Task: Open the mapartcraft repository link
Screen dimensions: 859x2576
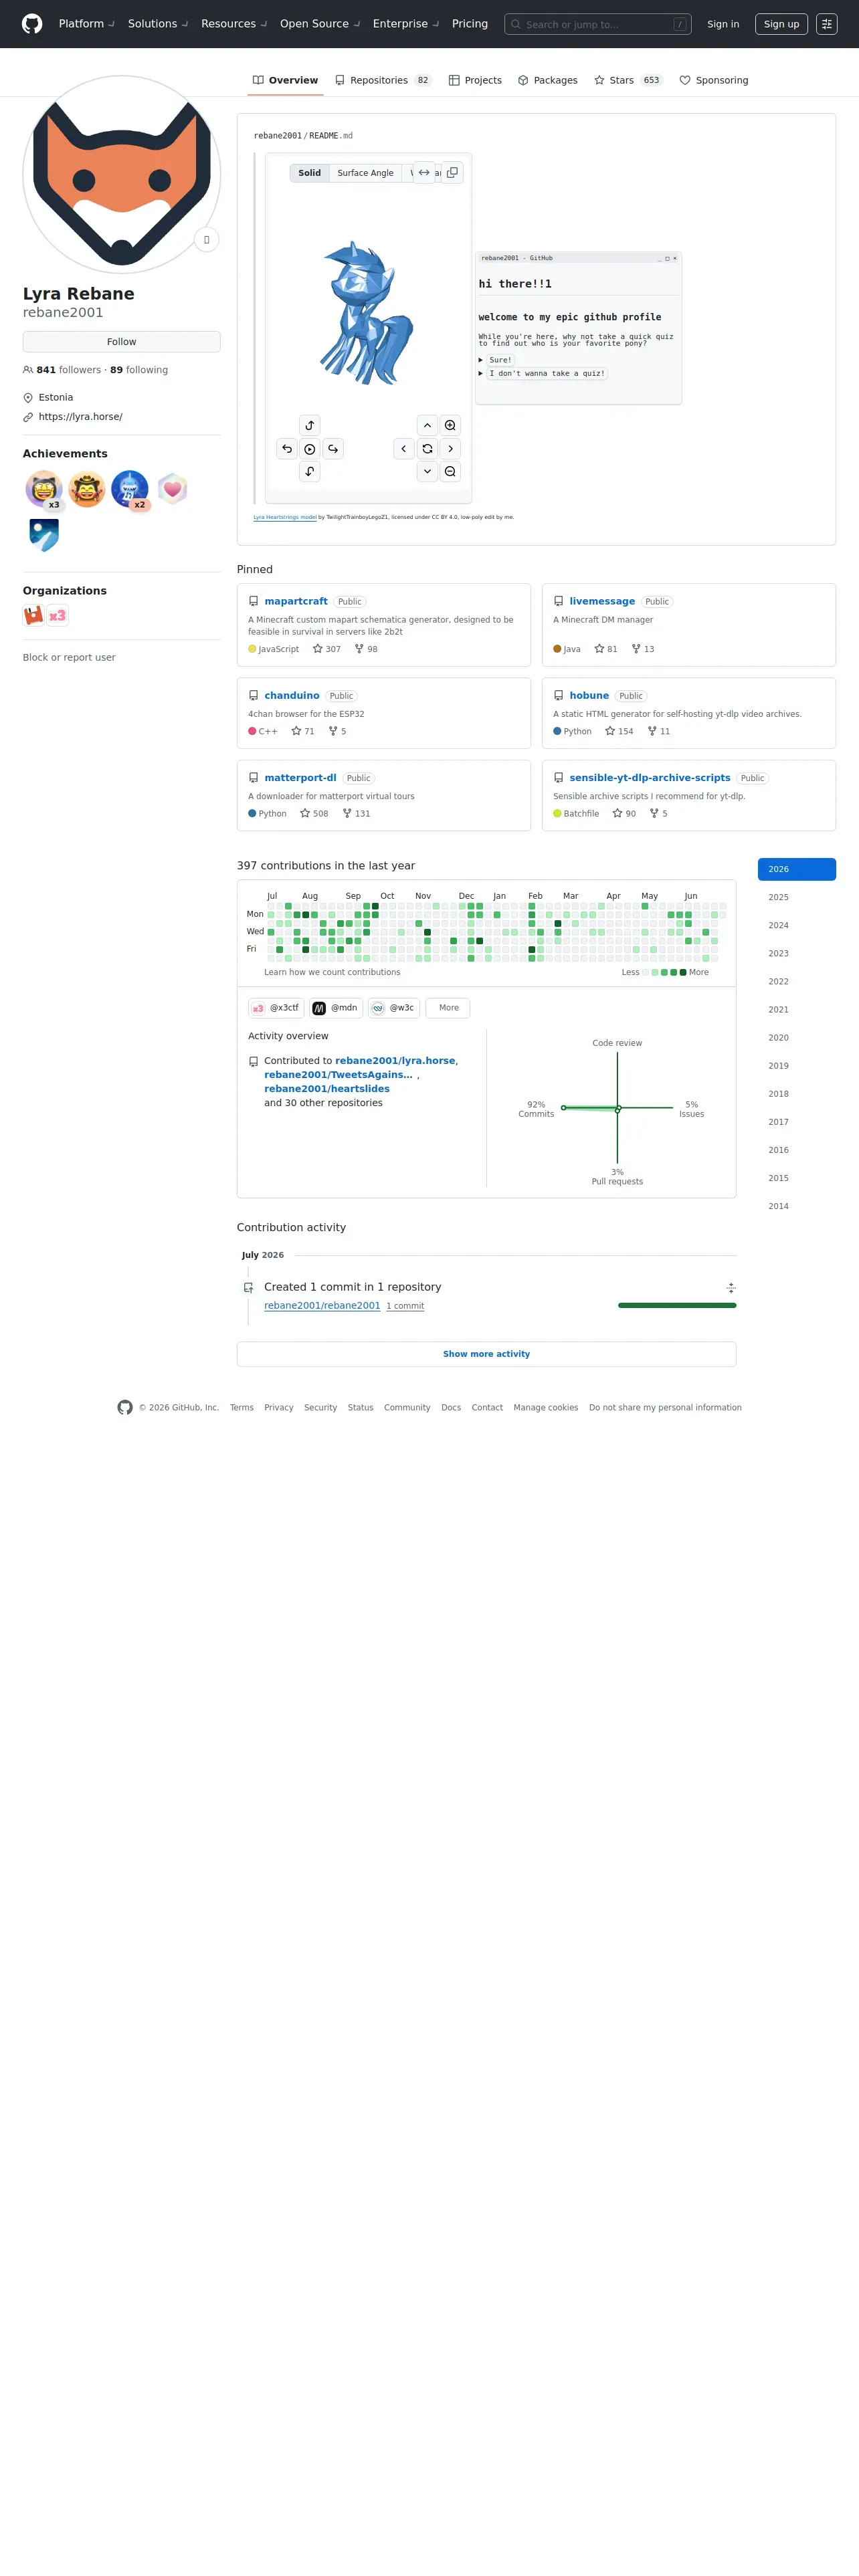Action: tap(296, 601)
